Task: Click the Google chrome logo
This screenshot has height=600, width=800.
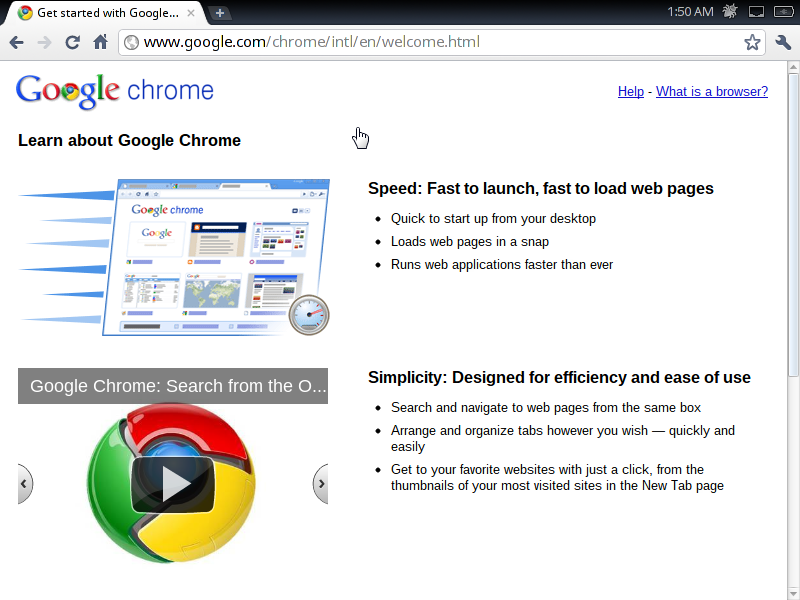Action: [115, 91]
